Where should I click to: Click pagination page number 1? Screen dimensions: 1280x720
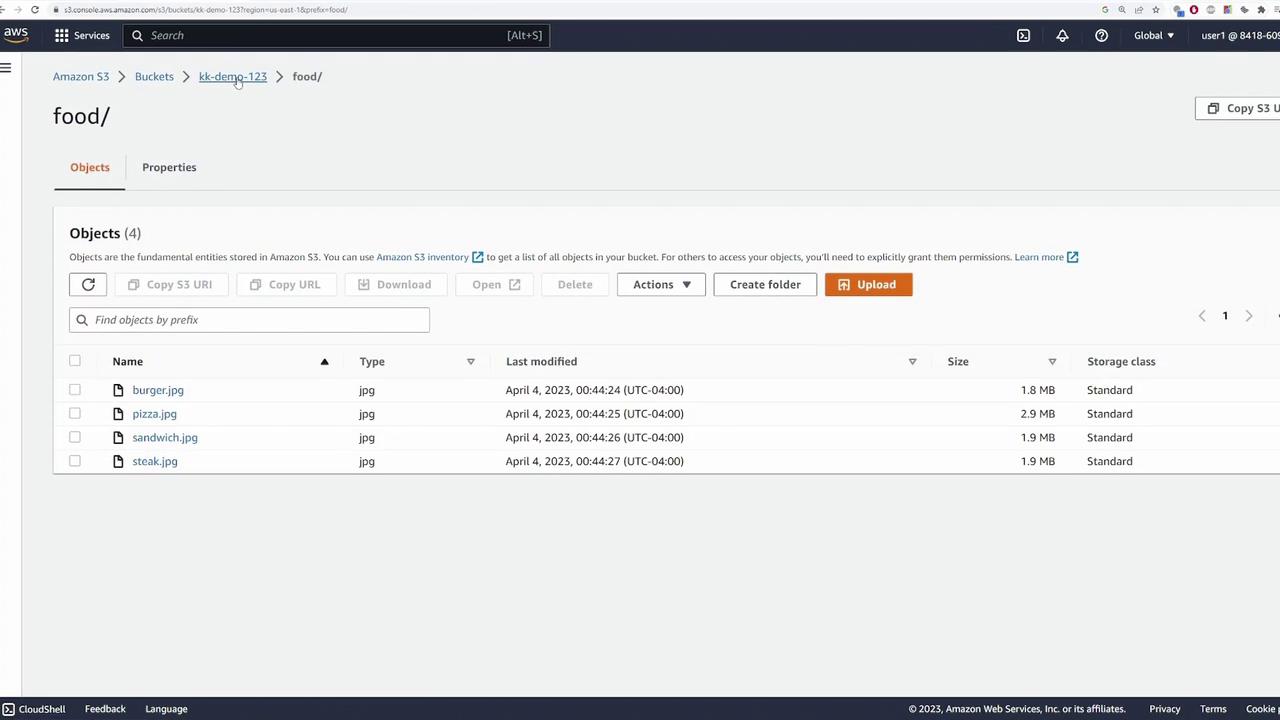(x=1225, y=316)
